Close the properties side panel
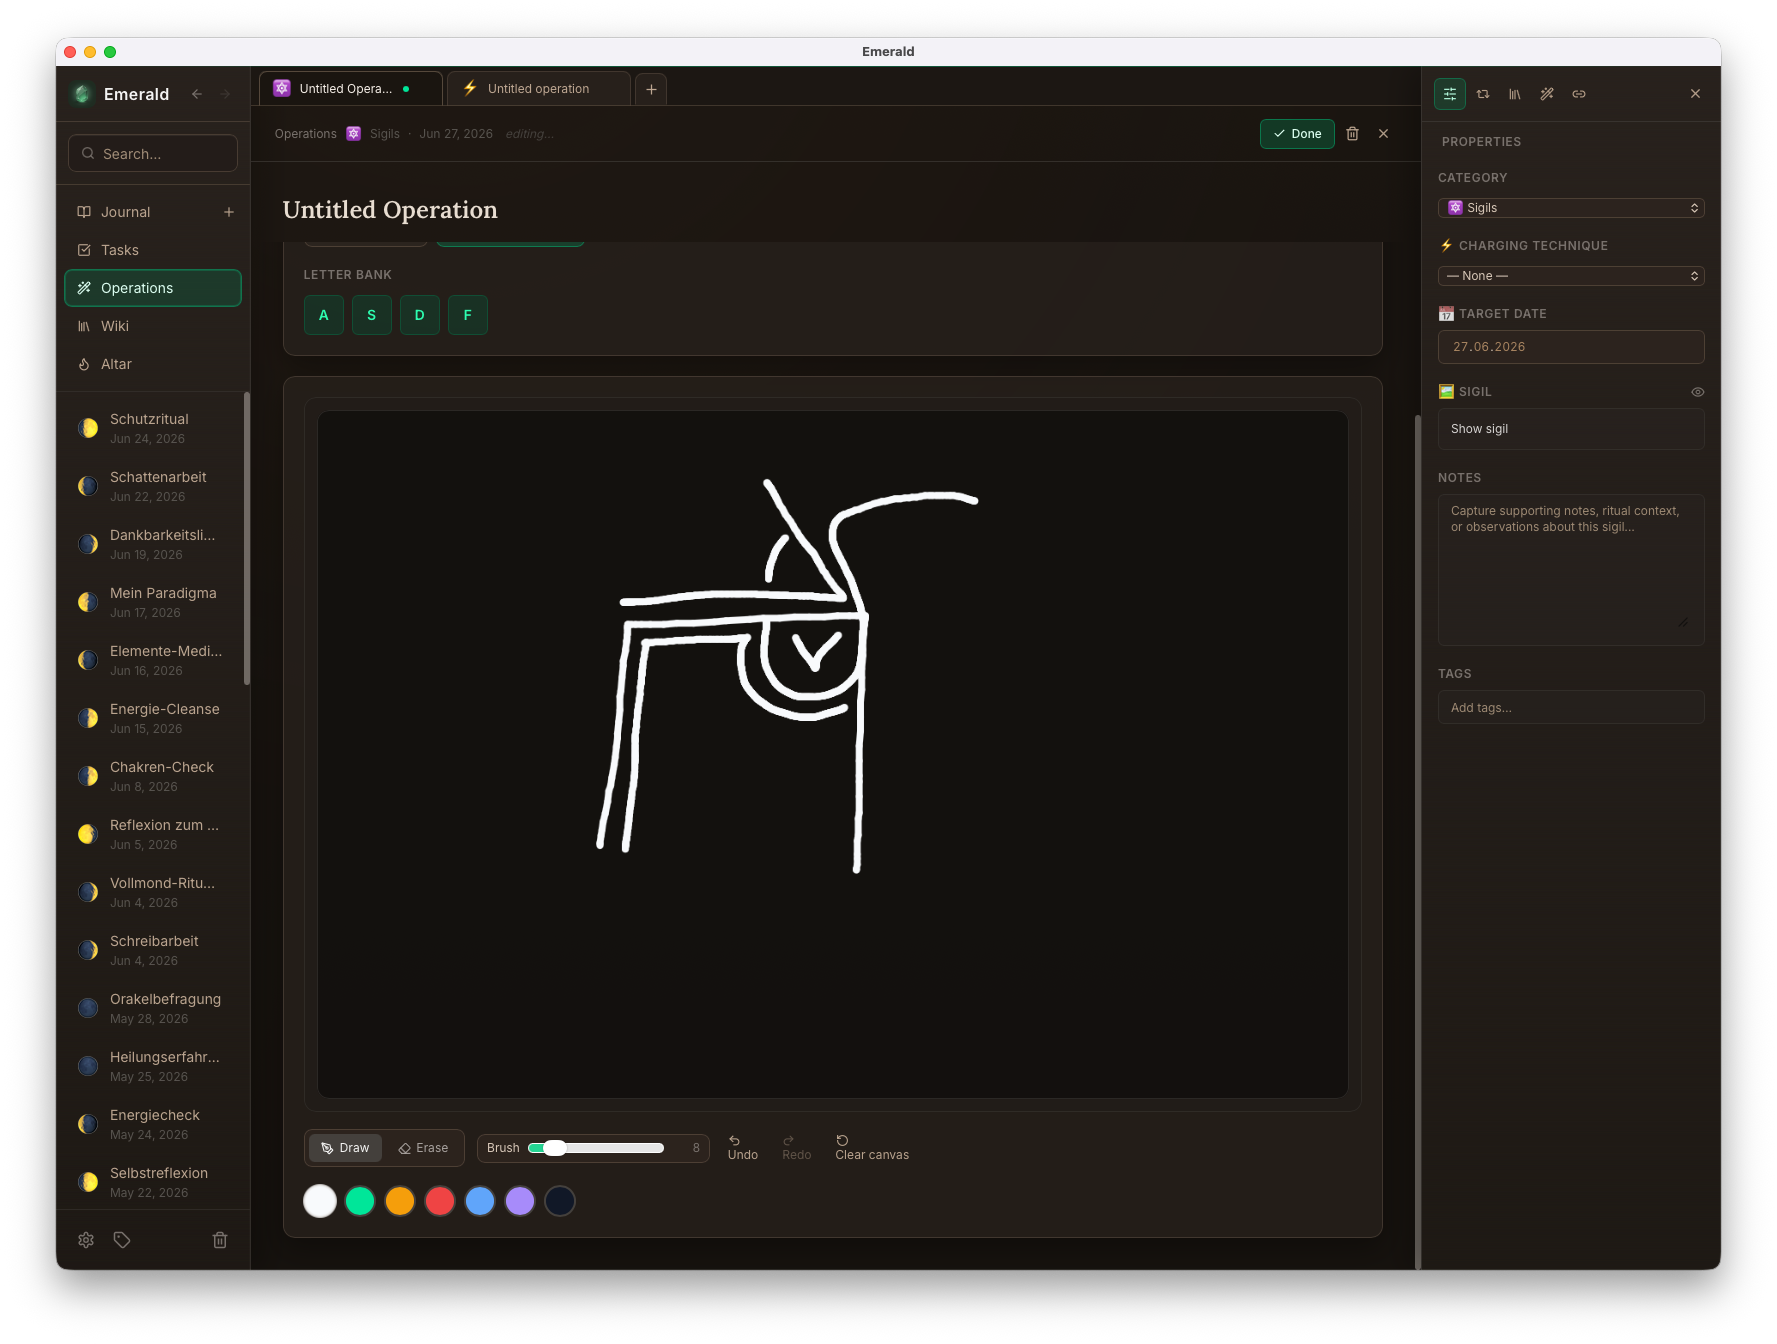1777x1344 pixels. [x=1695, y=94]
